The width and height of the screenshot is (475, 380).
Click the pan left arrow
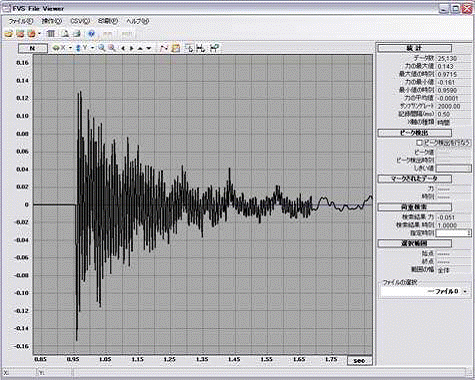(x=123, y=49)
